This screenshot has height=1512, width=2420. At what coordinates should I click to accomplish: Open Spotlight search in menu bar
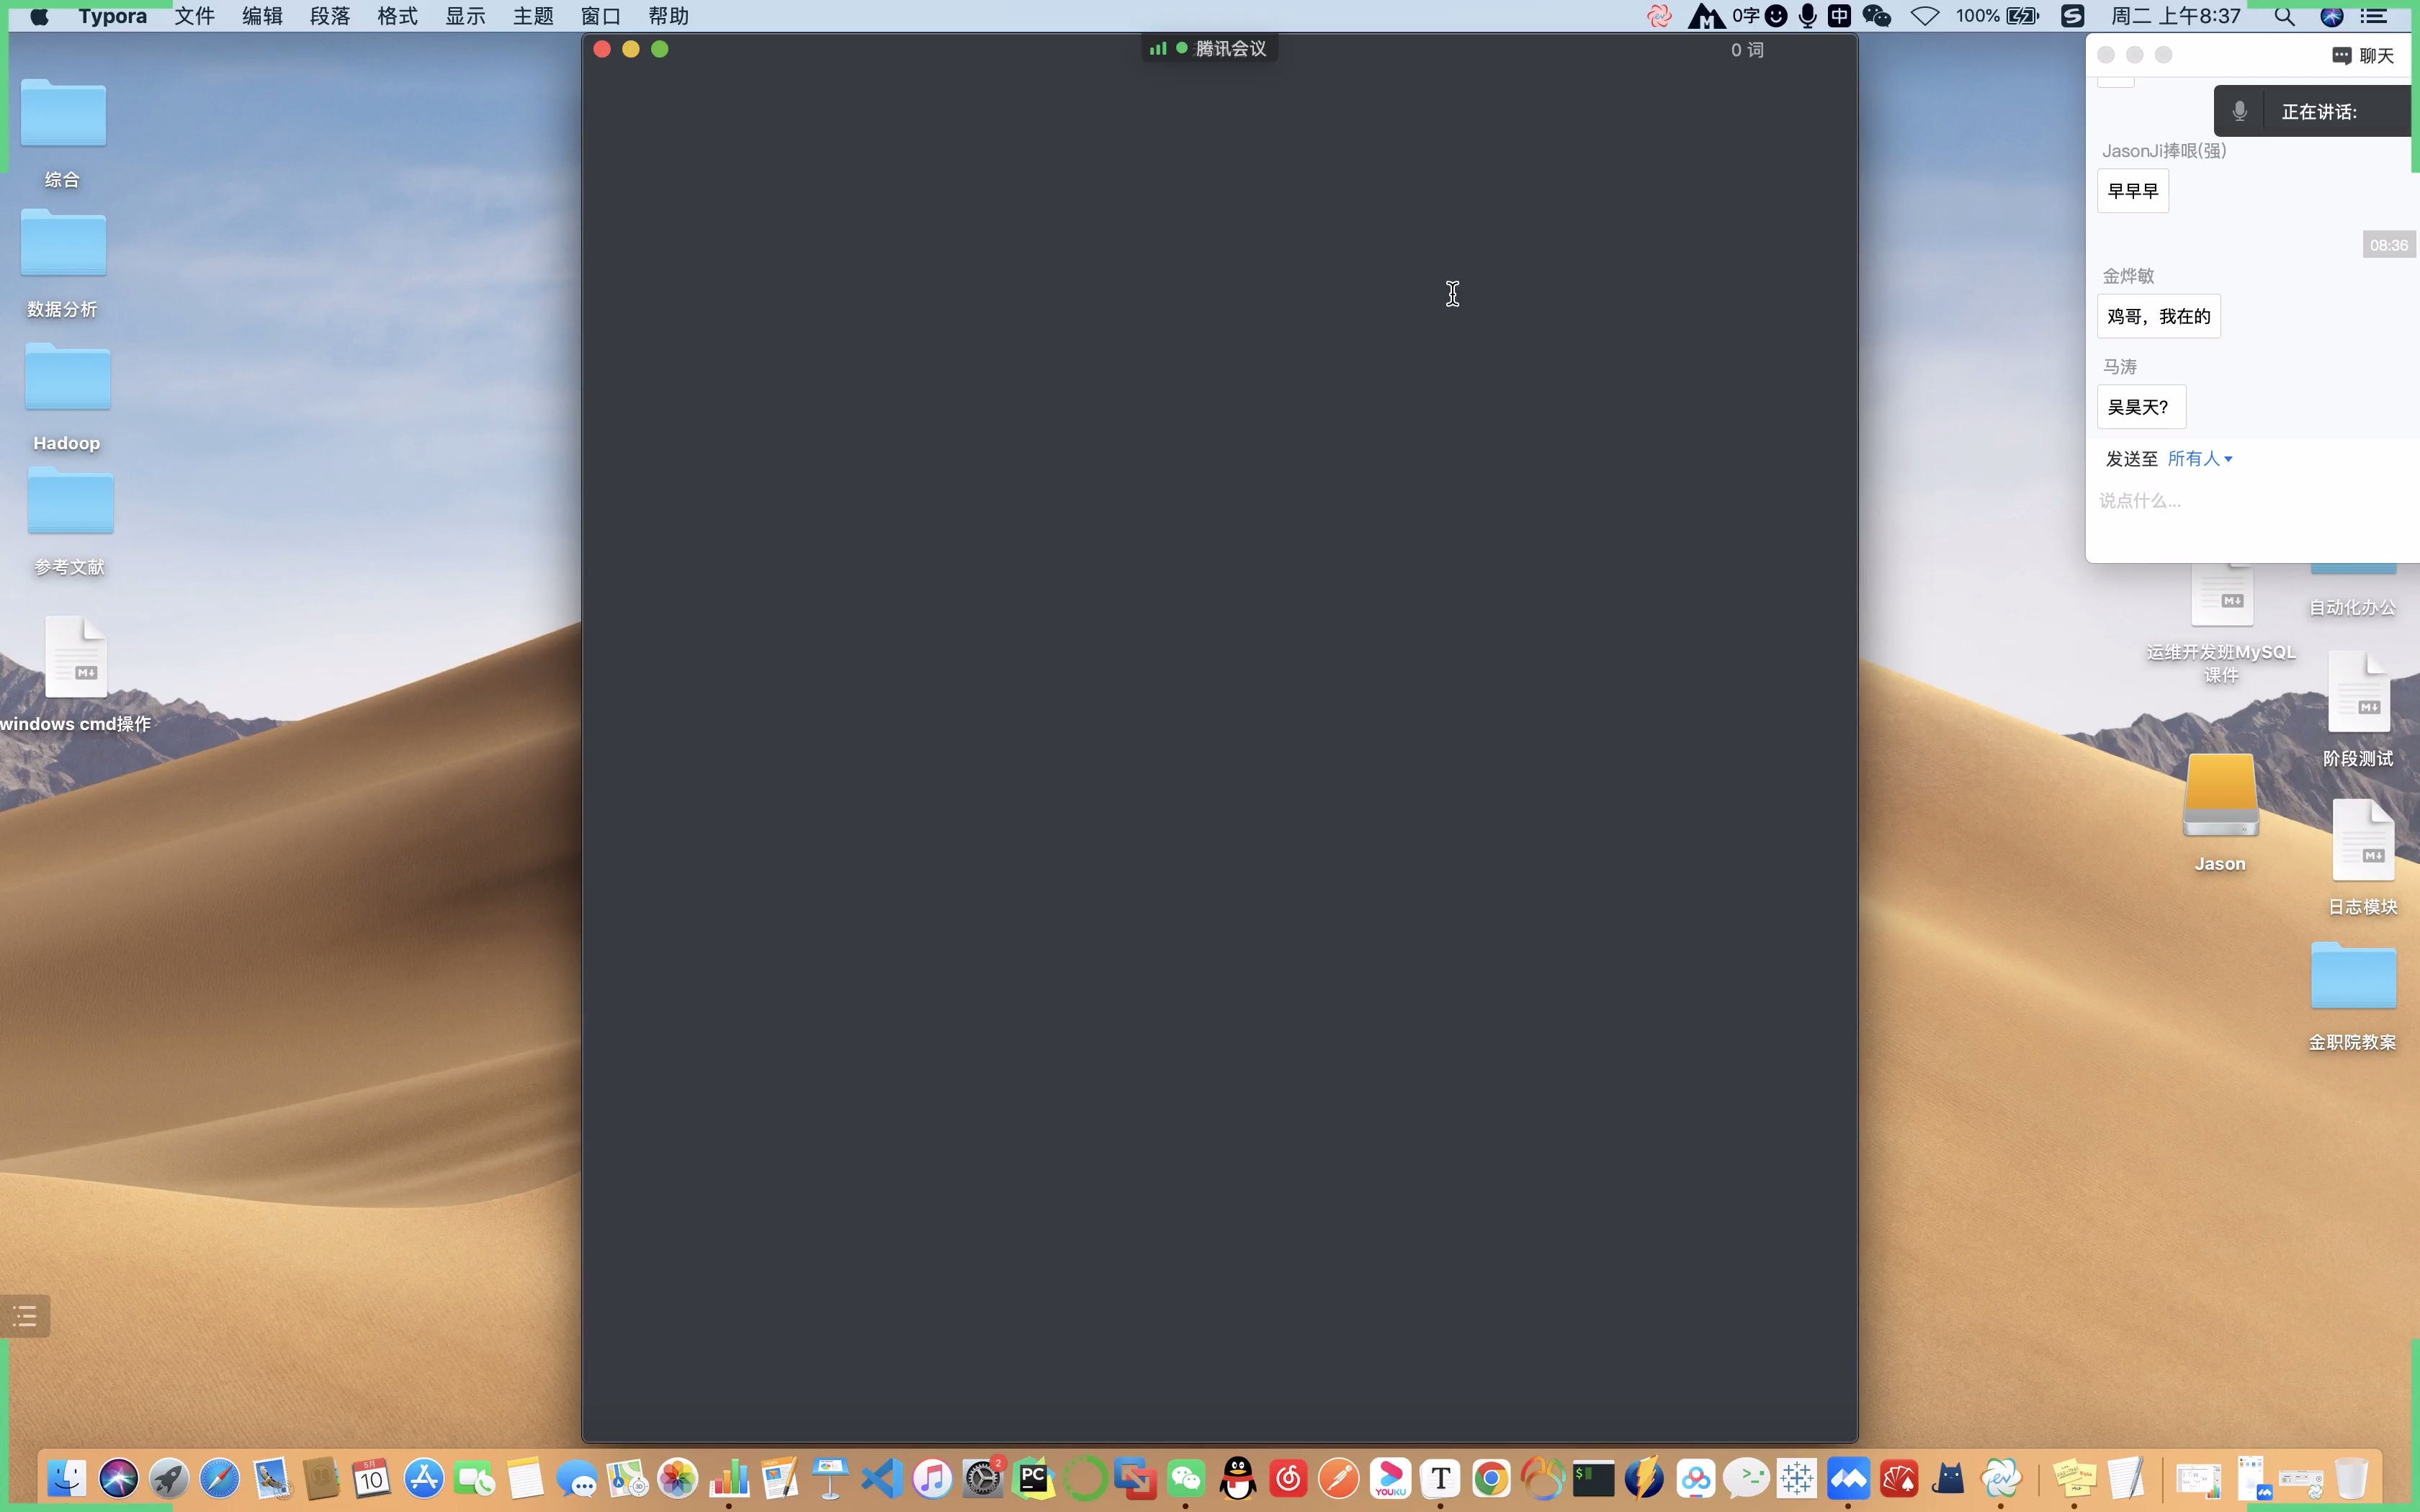(x=2284, y=16)
